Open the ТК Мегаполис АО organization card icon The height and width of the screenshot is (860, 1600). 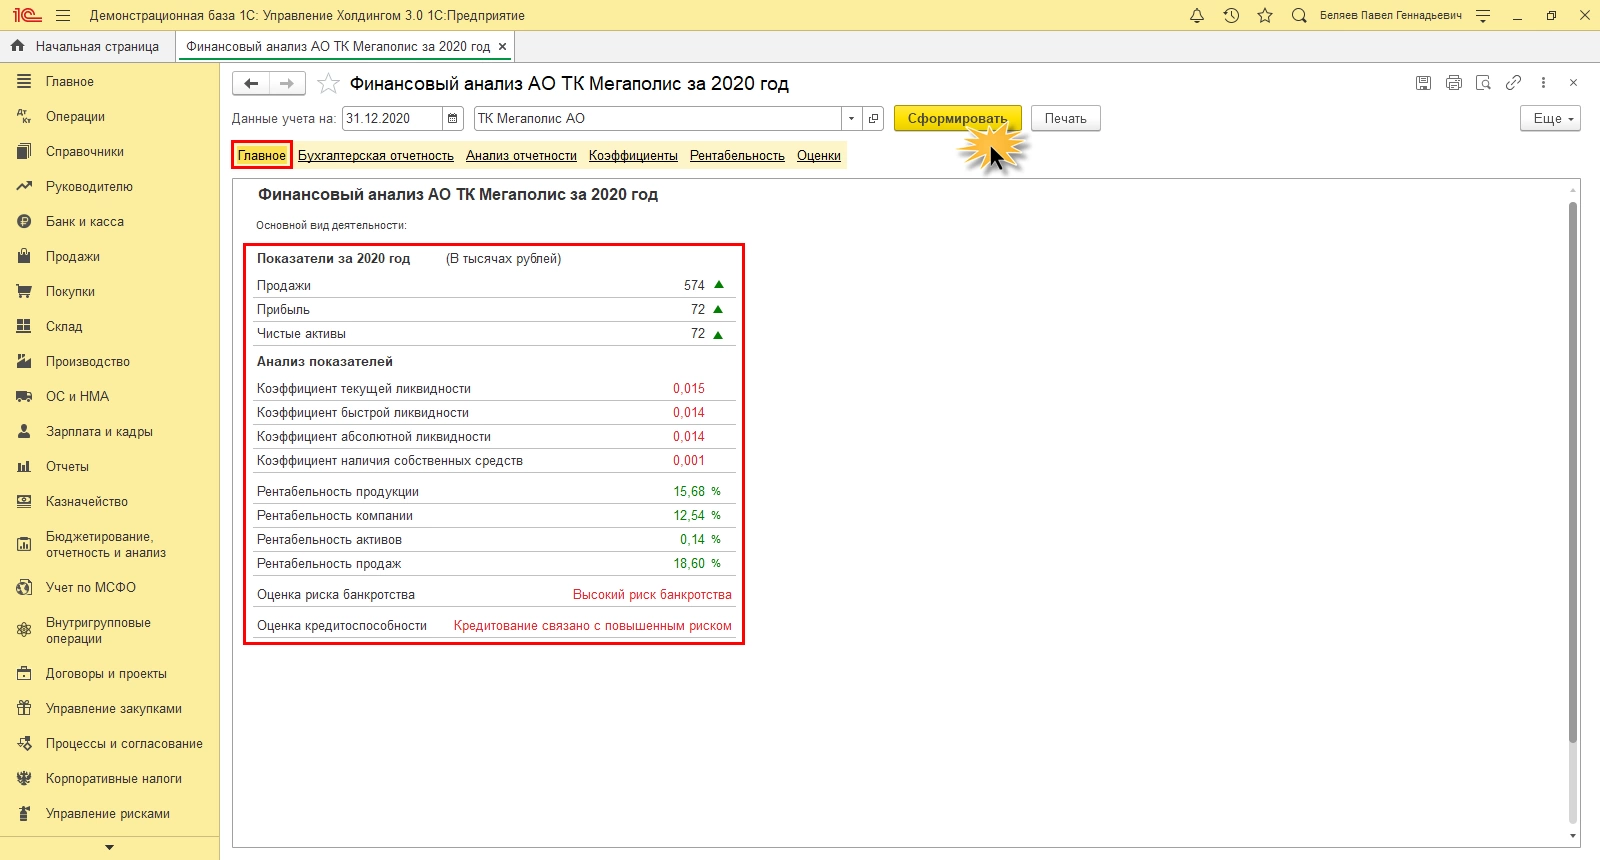(873, 118)
